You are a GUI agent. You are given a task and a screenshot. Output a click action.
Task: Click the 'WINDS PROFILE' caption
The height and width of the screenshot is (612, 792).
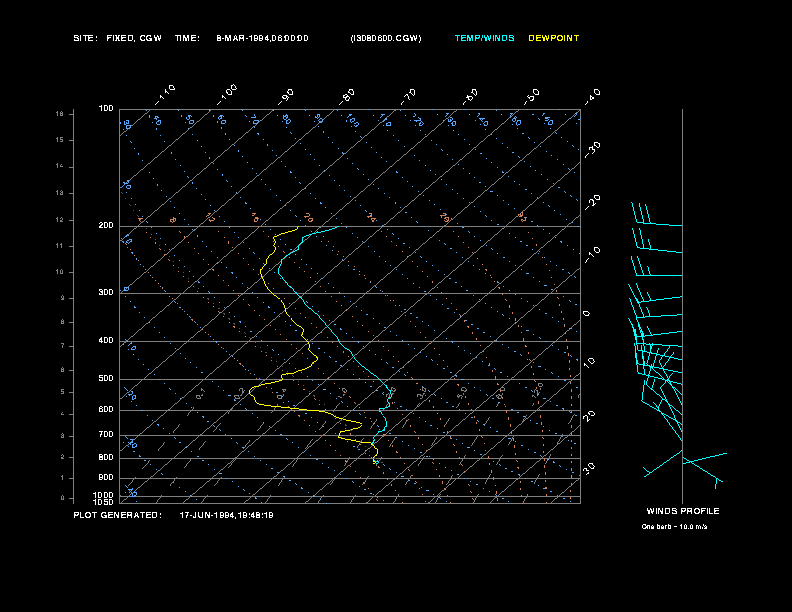(683, 511)
